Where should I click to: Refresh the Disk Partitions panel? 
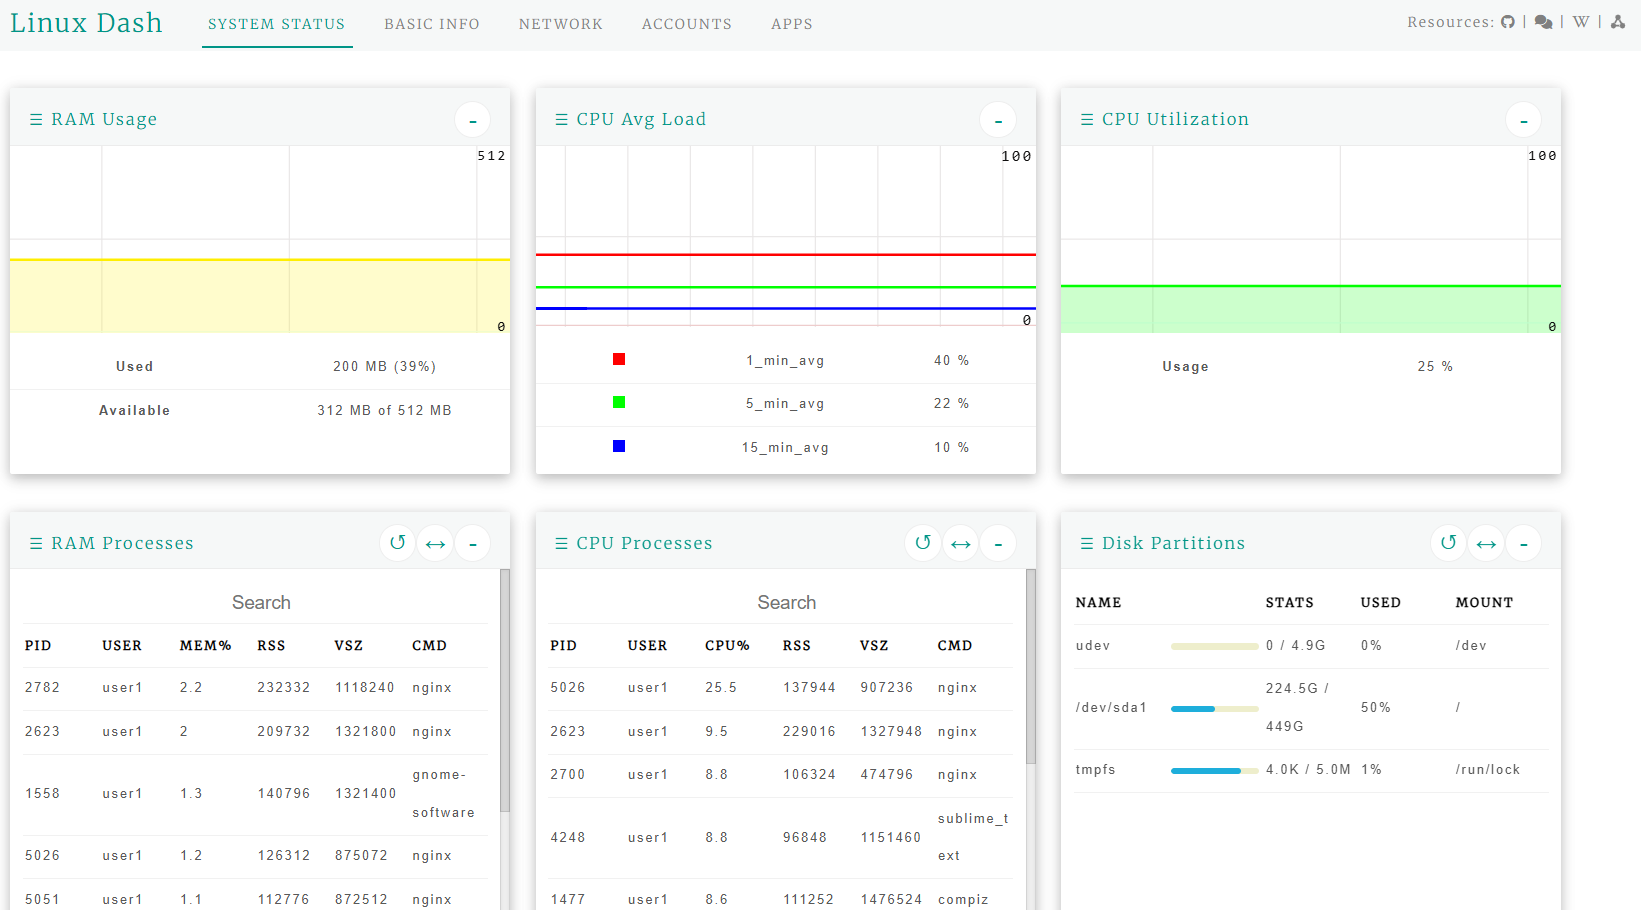coord(1448,543)
